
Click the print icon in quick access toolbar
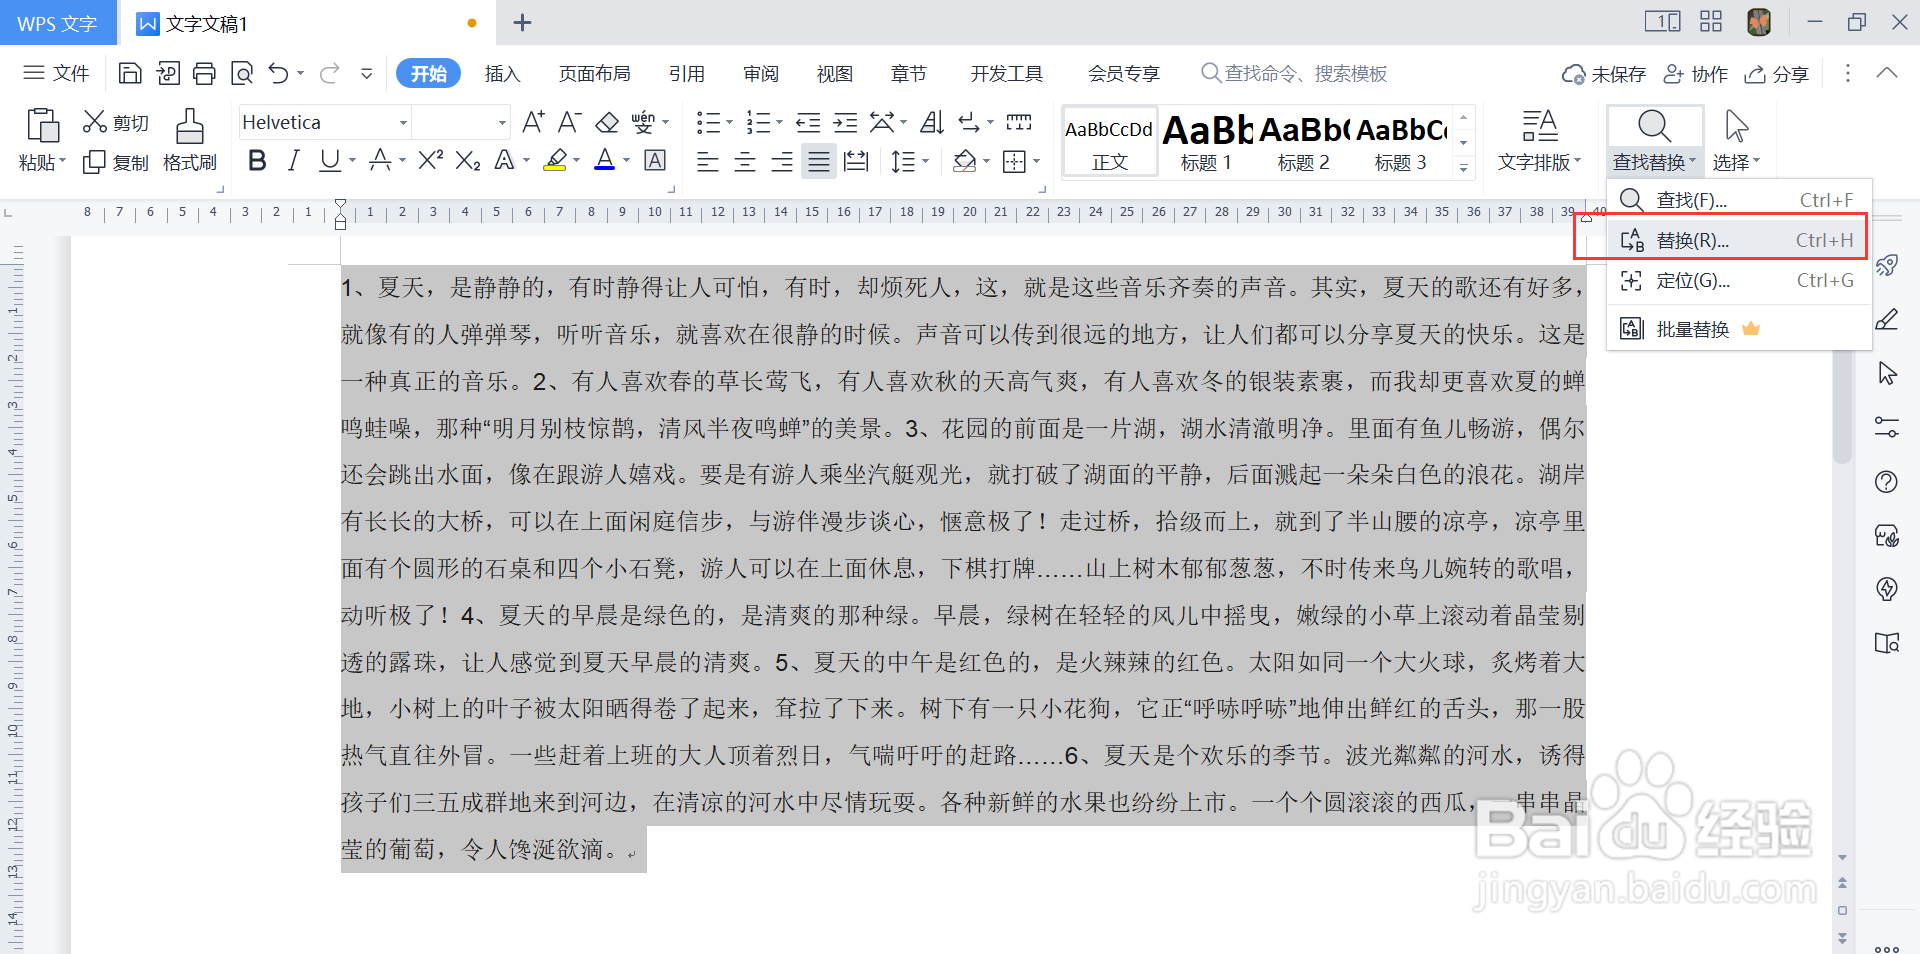[204, 73]
